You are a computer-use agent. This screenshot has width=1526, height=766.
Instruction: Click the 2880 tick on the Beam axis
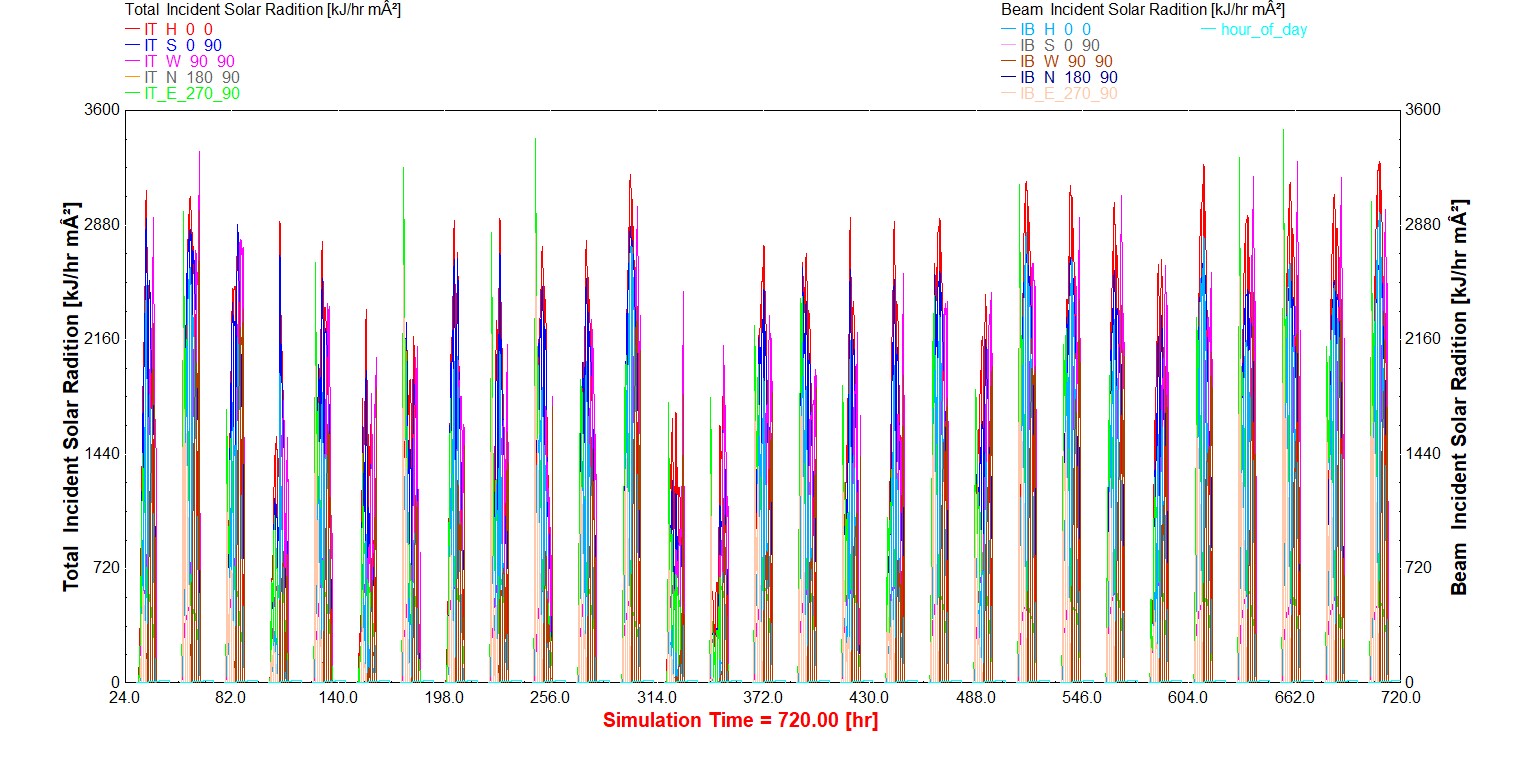pyautogui.click(x=1423, y=224)
